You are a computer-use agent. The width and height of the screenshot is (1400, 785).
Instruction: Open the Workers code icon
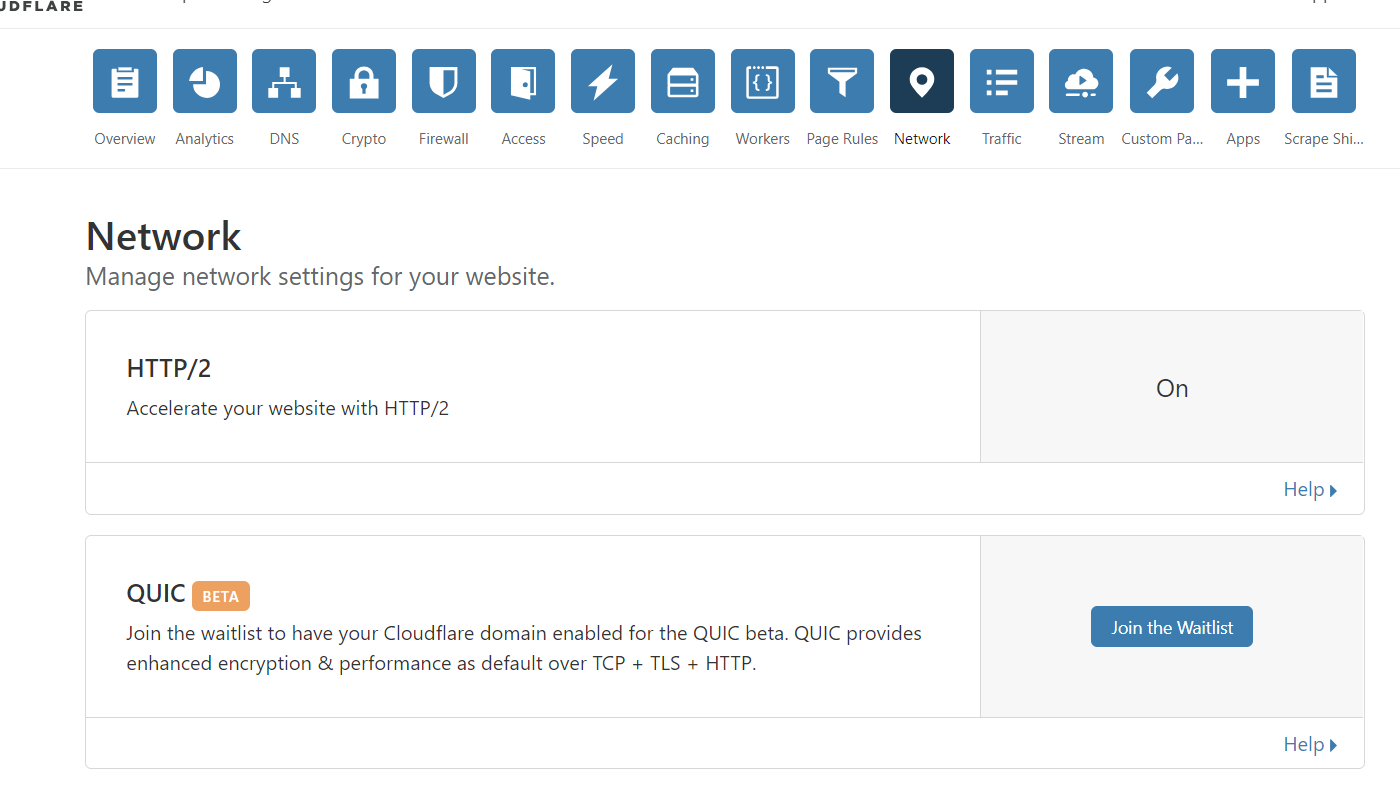pos(763,81)
